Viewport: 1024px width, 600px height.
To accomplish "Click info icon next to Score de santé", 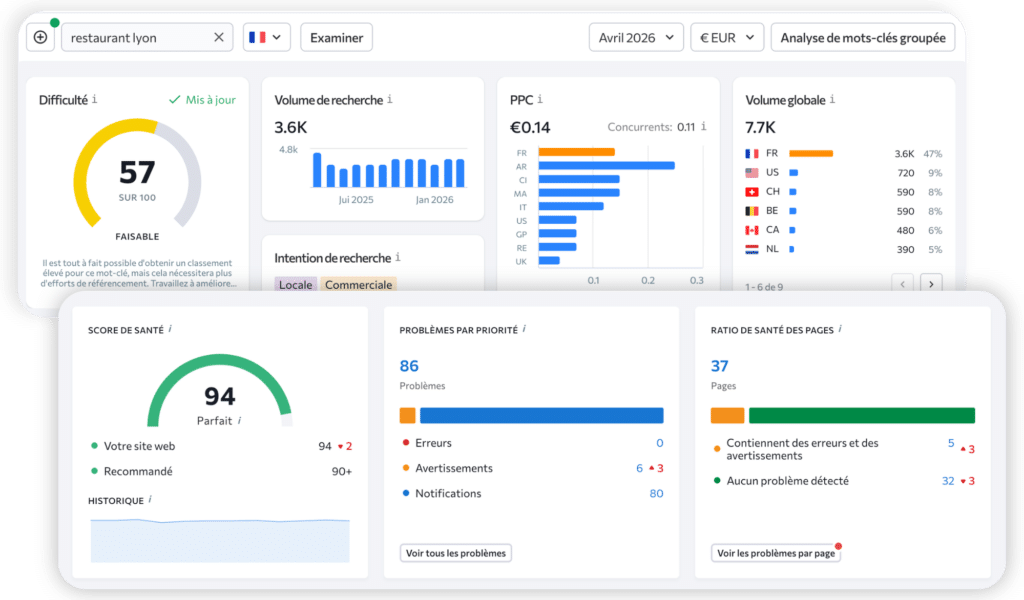I will [x=170, y=329].
